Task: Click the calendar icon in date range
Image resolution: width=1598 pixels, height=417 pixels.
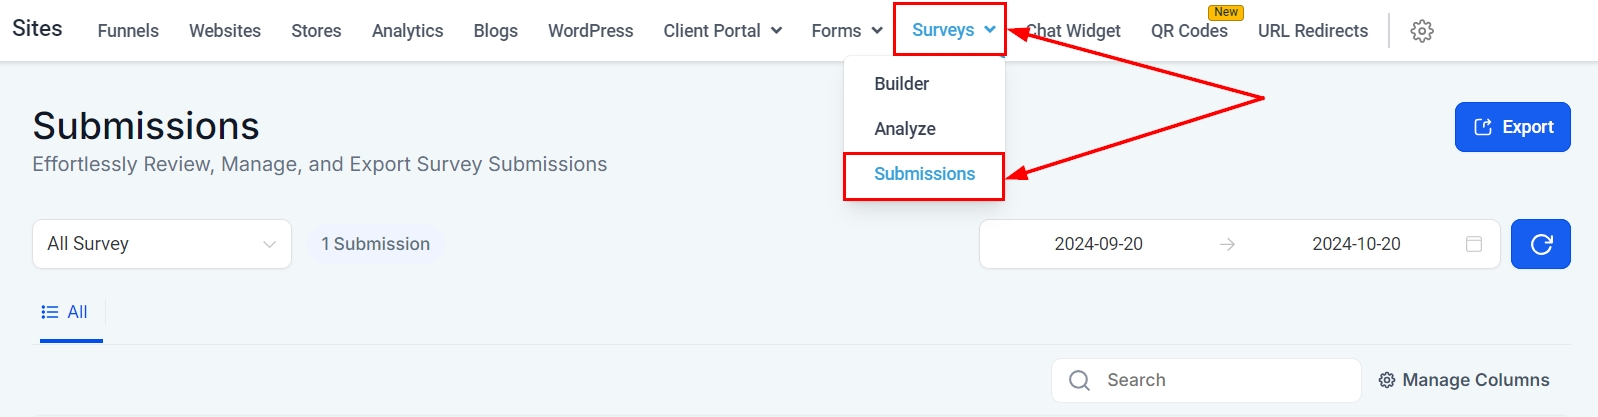Action: [1473, 244]
